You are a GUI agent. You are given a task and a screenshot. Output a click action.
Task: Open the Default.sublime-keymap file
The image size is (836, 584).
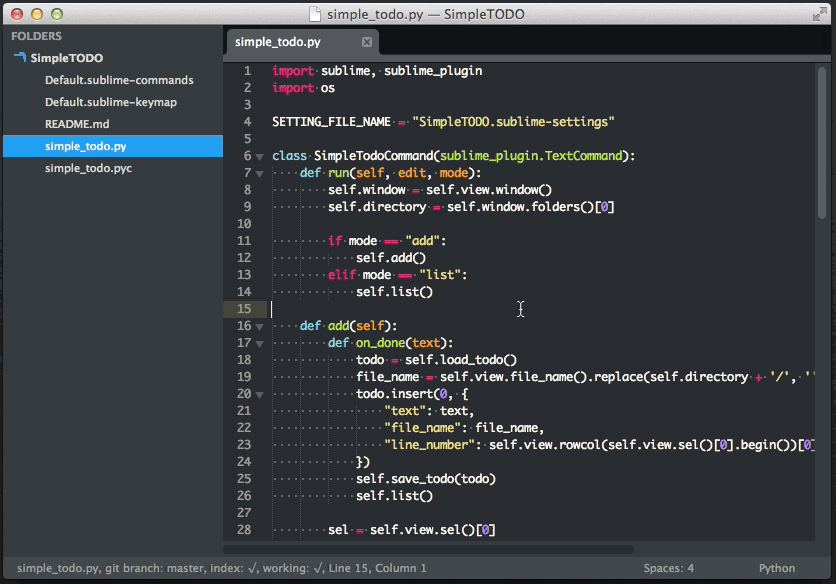[109, 102]
